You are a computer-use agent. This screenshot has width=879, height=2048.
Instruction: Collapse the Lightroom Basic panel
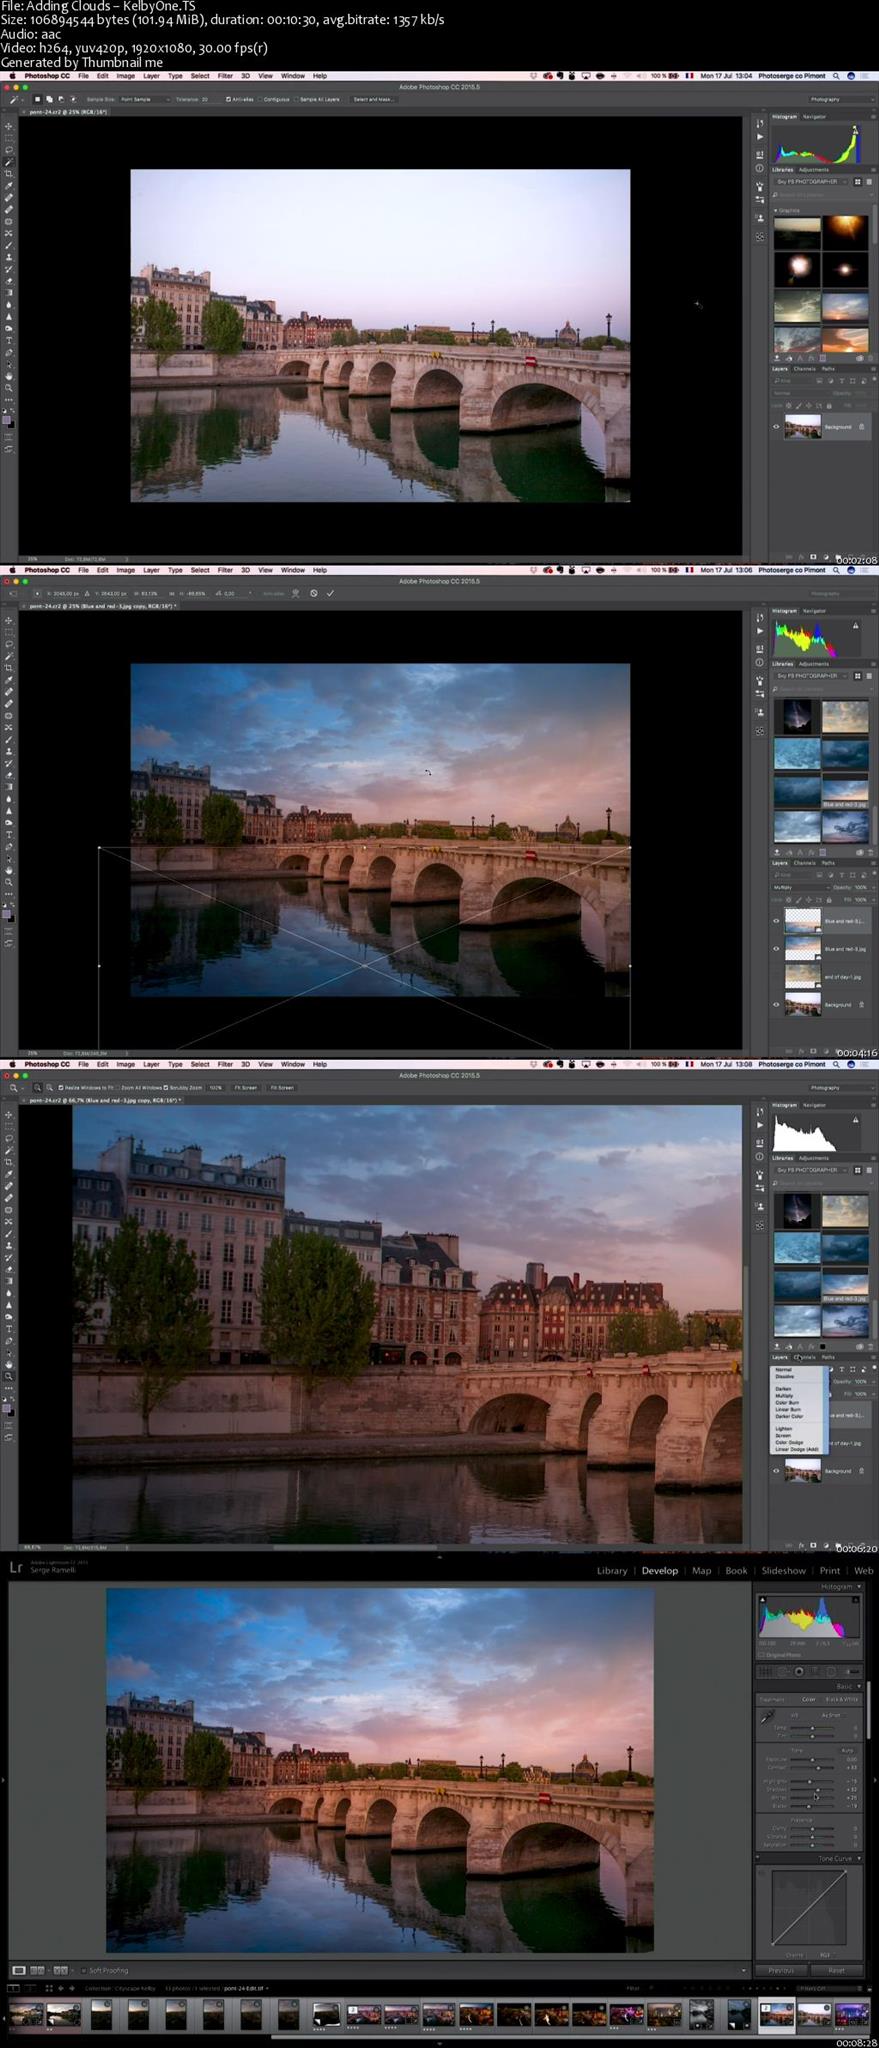858,1686
